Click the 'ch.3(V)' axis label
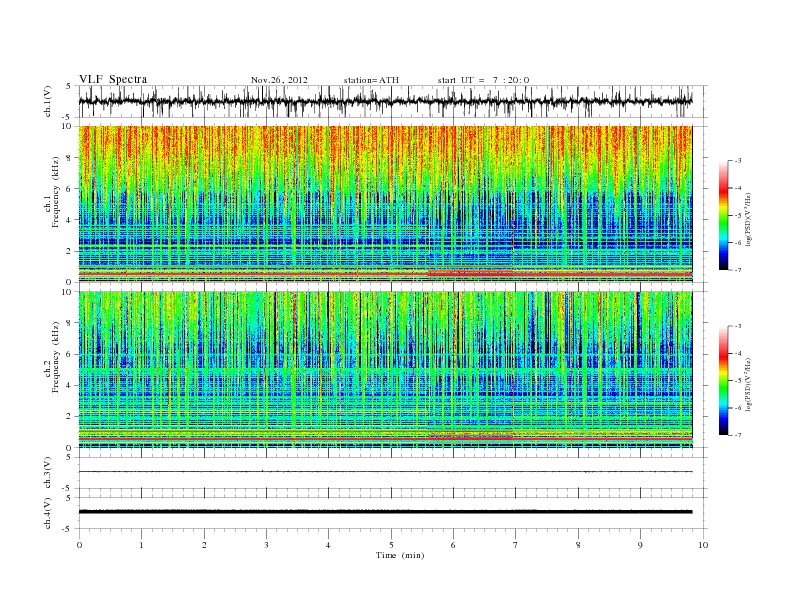 (48, 473)
